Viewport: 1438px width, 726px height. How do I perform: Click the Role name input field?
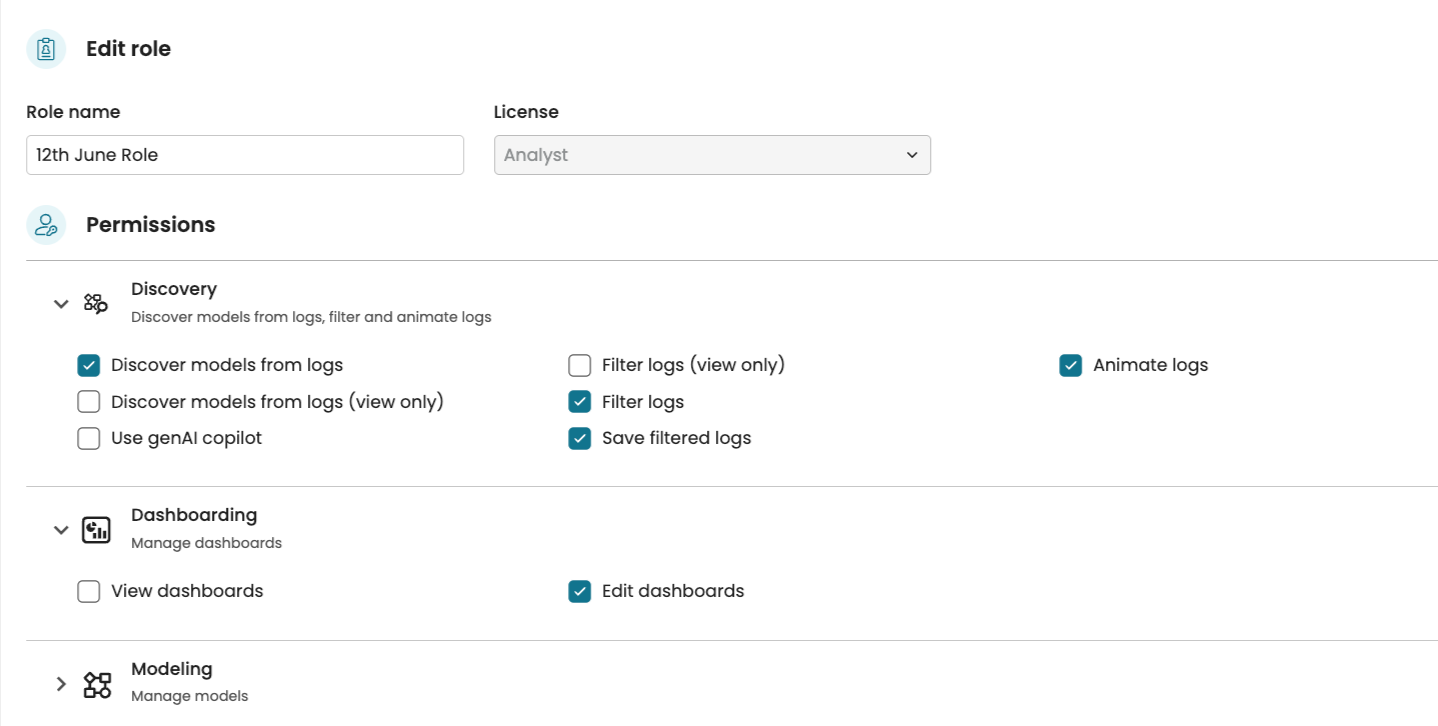tap(245, 155)
